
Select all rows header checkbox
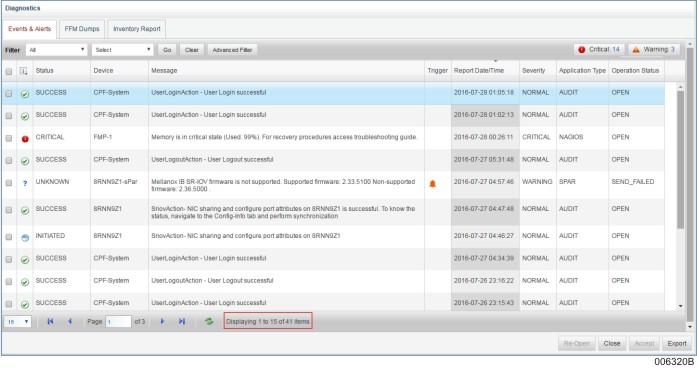pos(8,72)
